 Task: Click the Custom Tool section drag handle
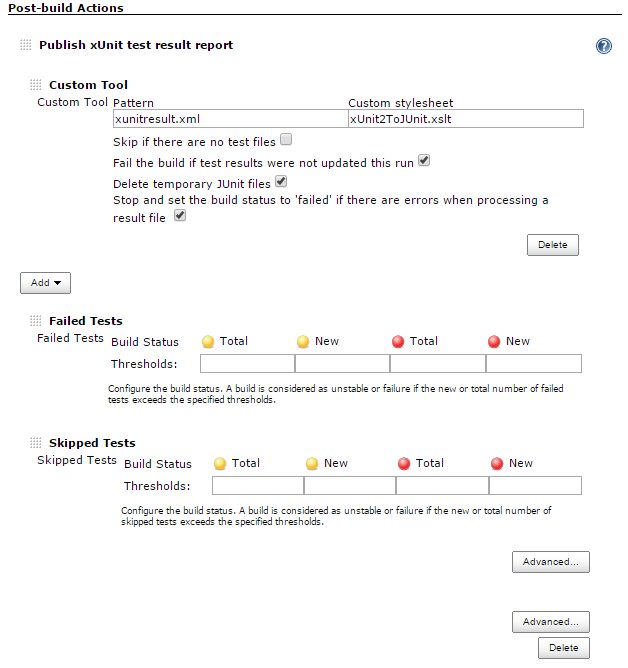click(x=36, y=85)
